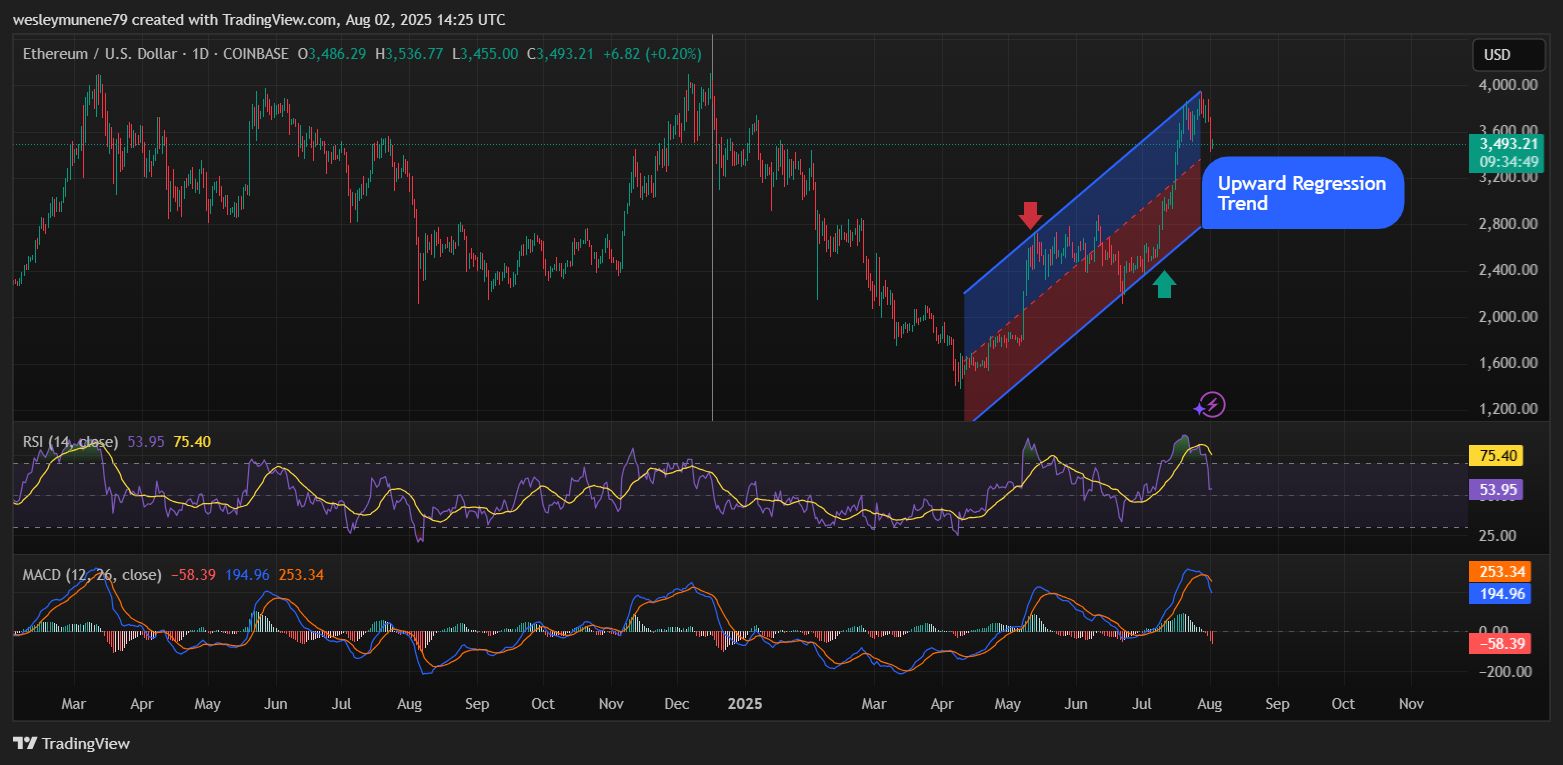Click the 1,600.00 price axis label
Image resolution: width=1563 pixels, height=765 pixels.
1509,363
